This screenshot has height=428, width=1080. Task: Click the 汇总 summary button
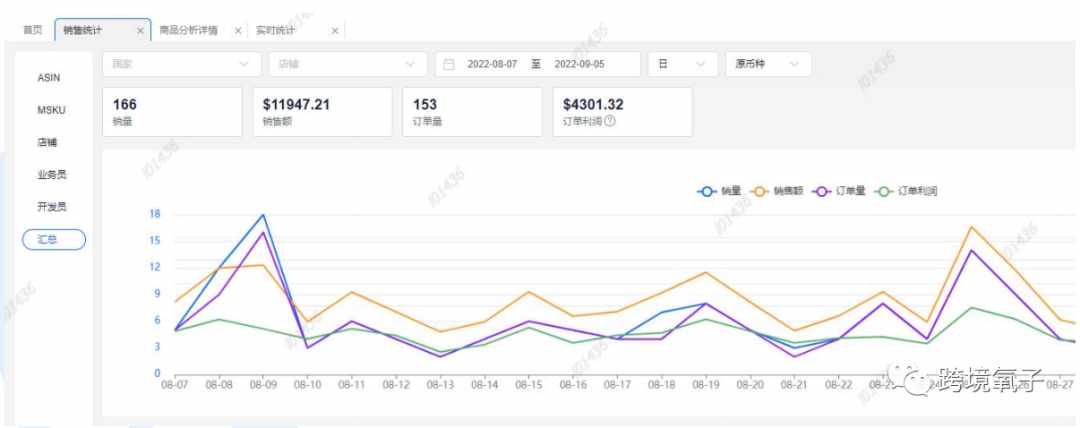click(x=54, y=239)
